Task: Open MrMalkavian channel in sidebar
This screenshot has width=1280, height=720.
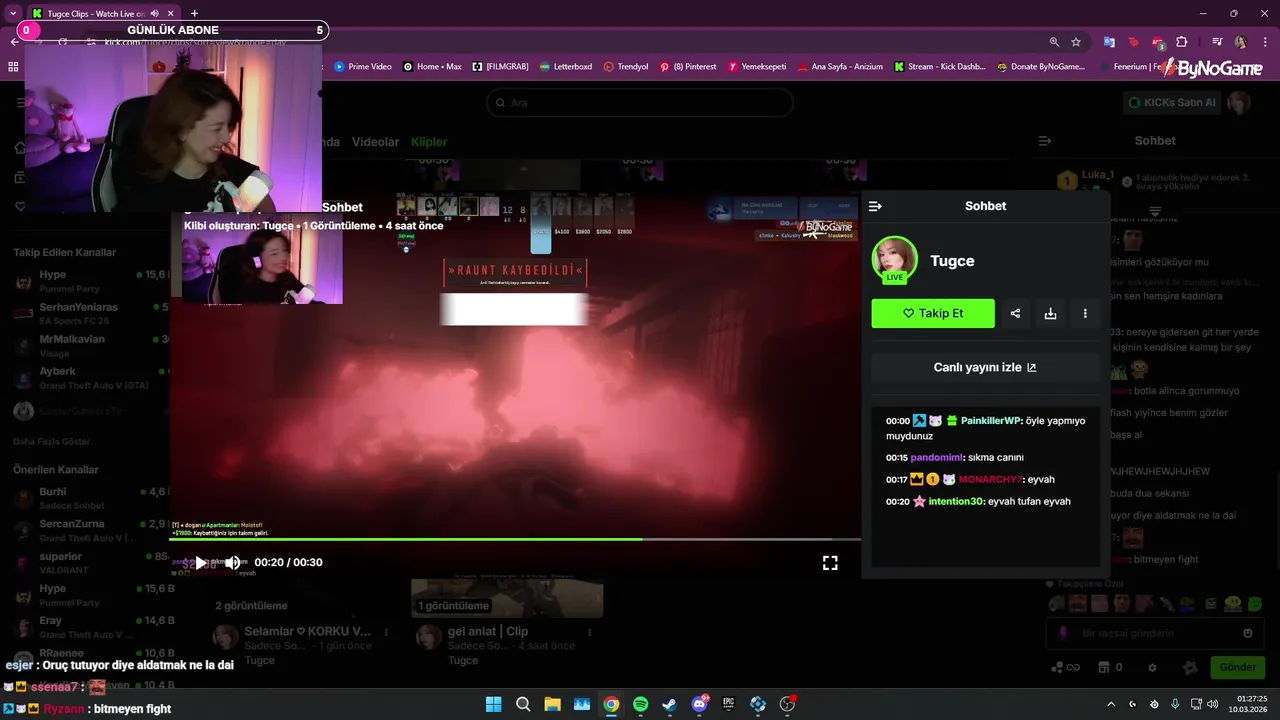Action: (x=90, y=346)
